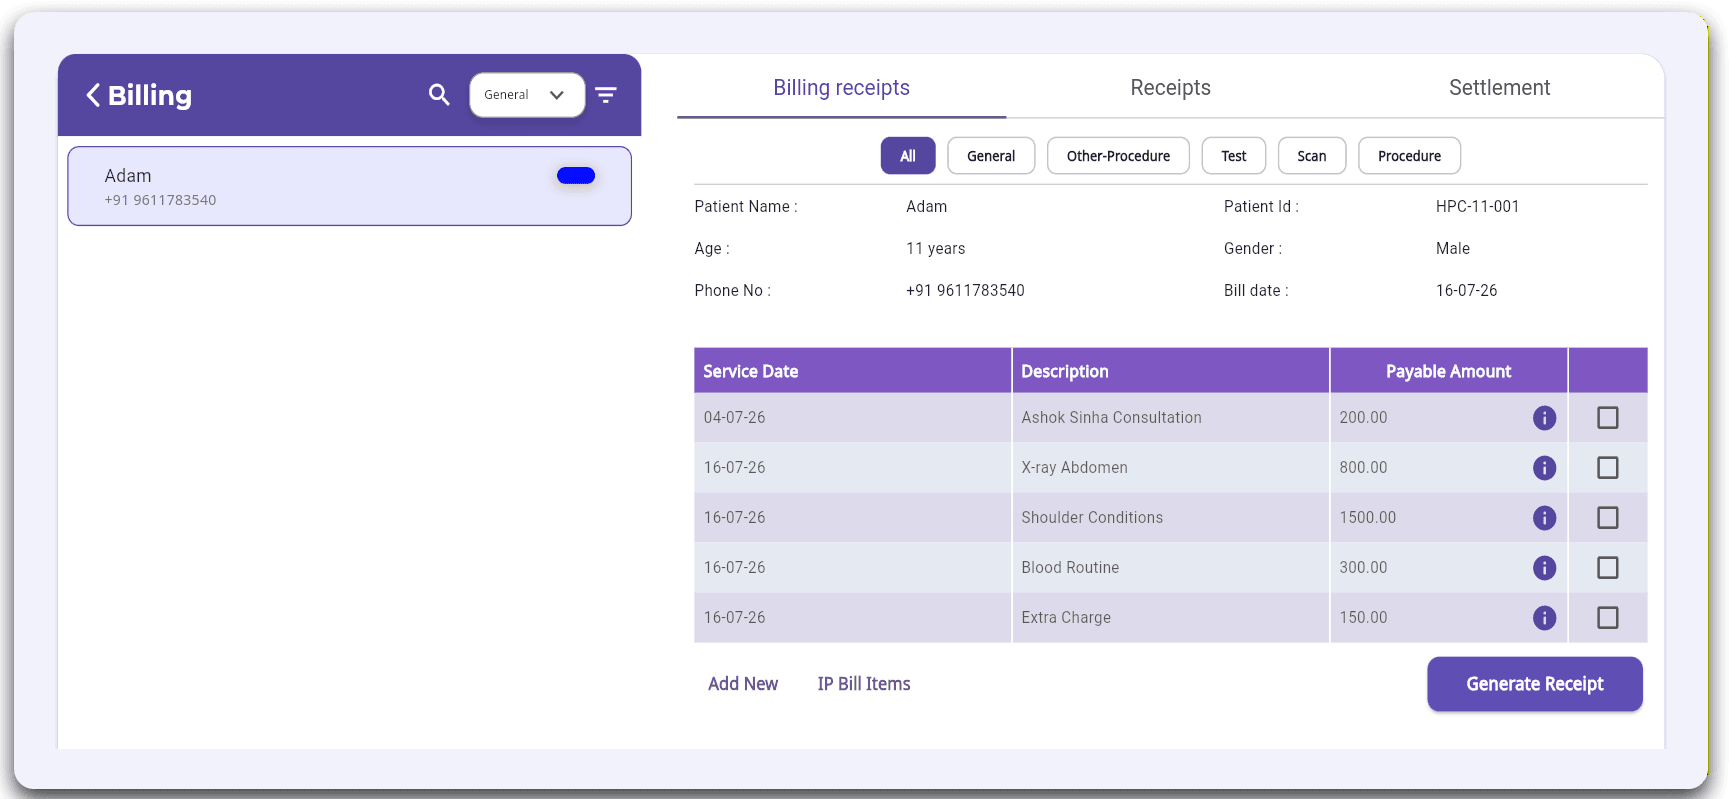
Task: Show info for Ashok Sinha Consultation
Action: (1544, 418)
